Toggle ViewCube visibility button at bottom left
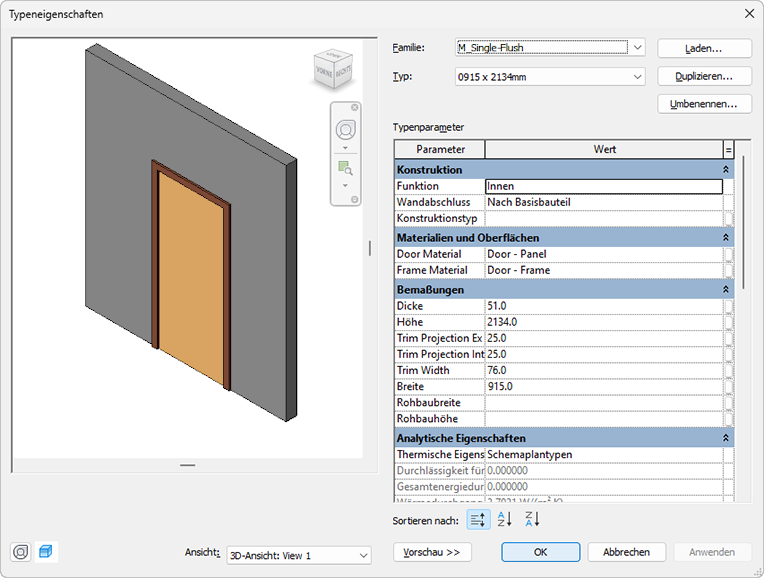The image size is (764, 578). coord(46,552)
